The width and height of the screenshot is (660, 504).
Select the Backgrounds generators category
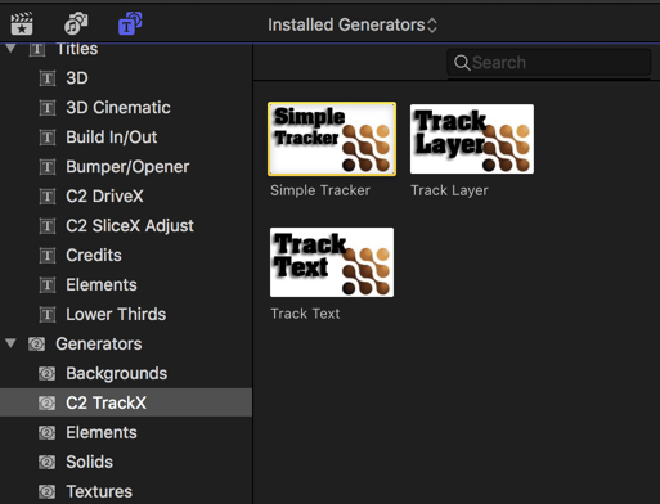tap(126, 373)
